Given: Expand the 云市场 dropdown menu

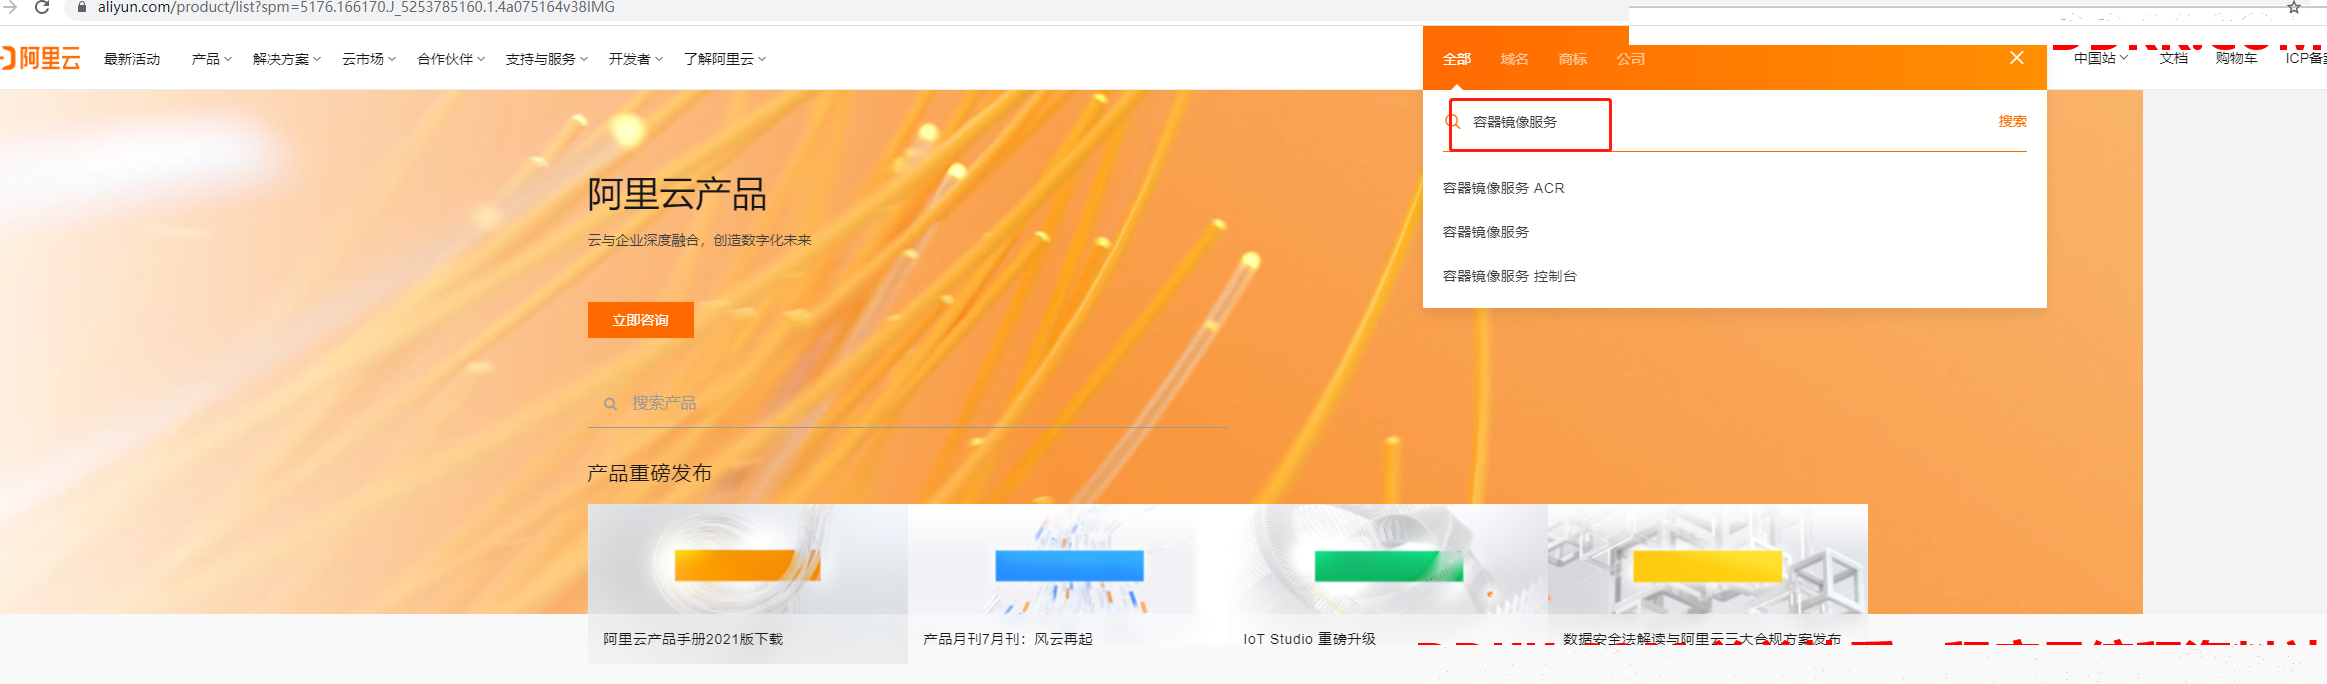Looking at the screenshot, I should 369,59.
